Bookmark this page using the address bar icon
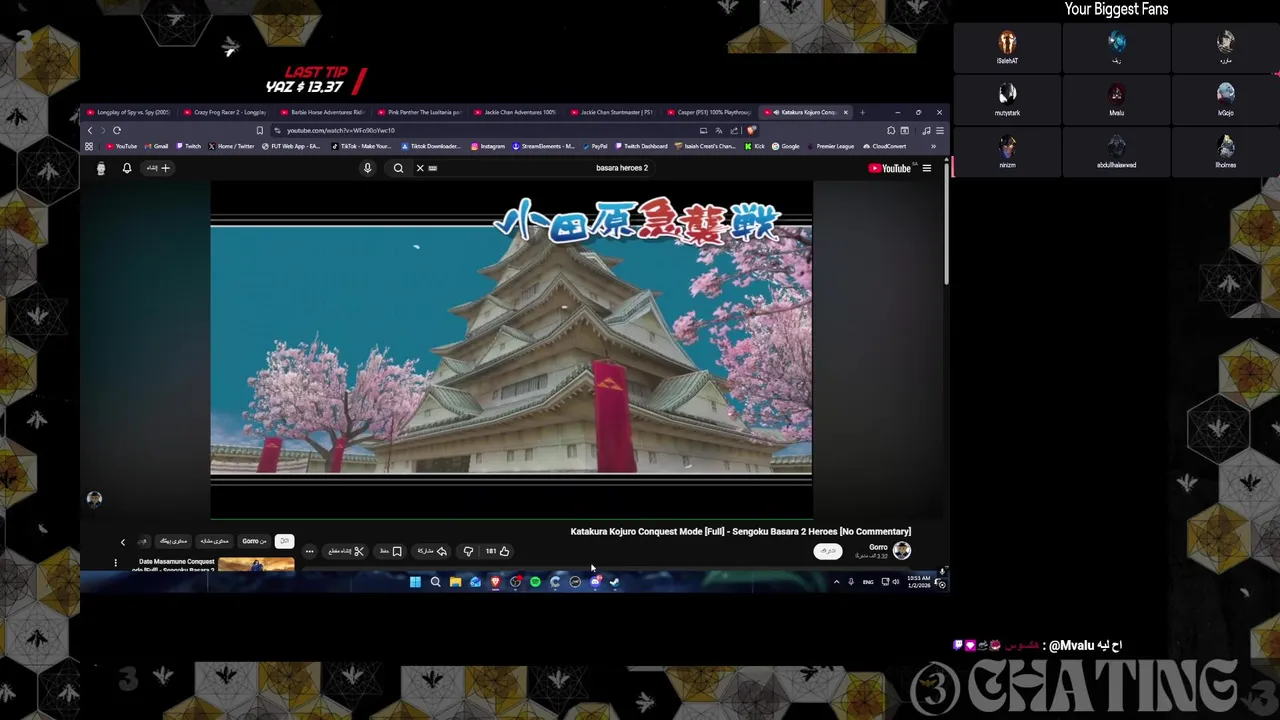Image resolution: width=1280 pixels, height=720 pixels. tap(260, 130)
